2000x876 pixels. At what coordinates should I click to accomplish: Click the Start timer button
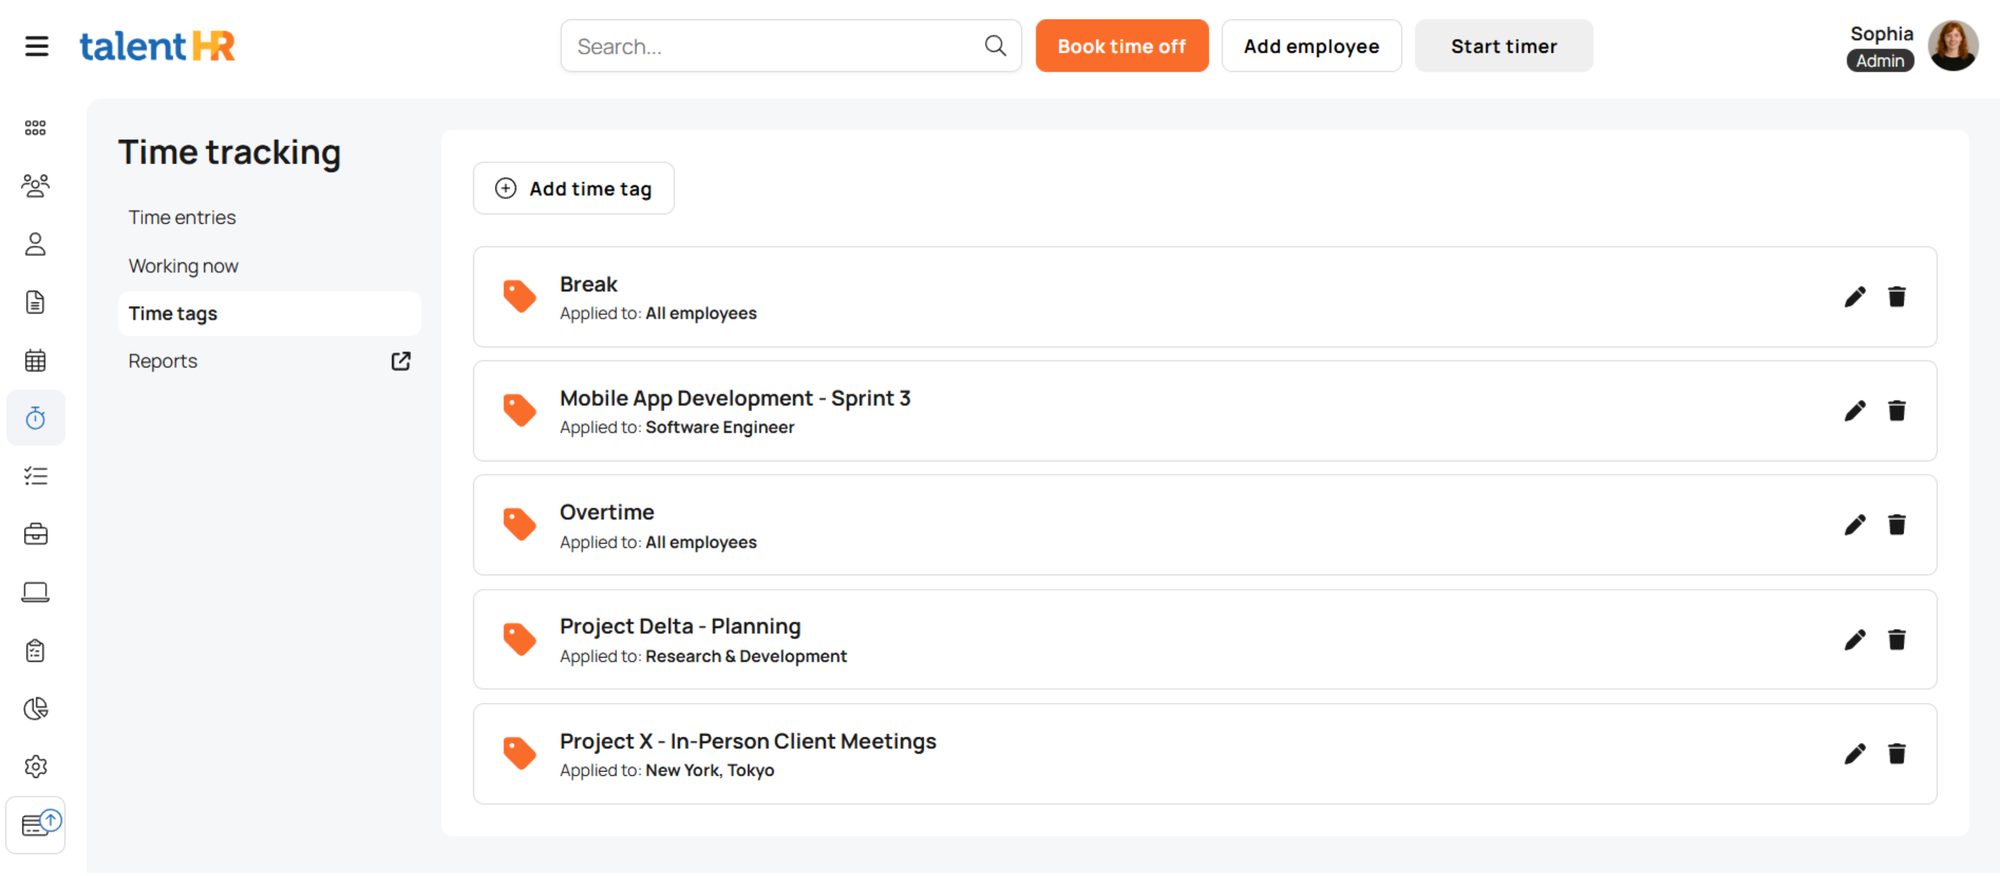coord(1503,46)
